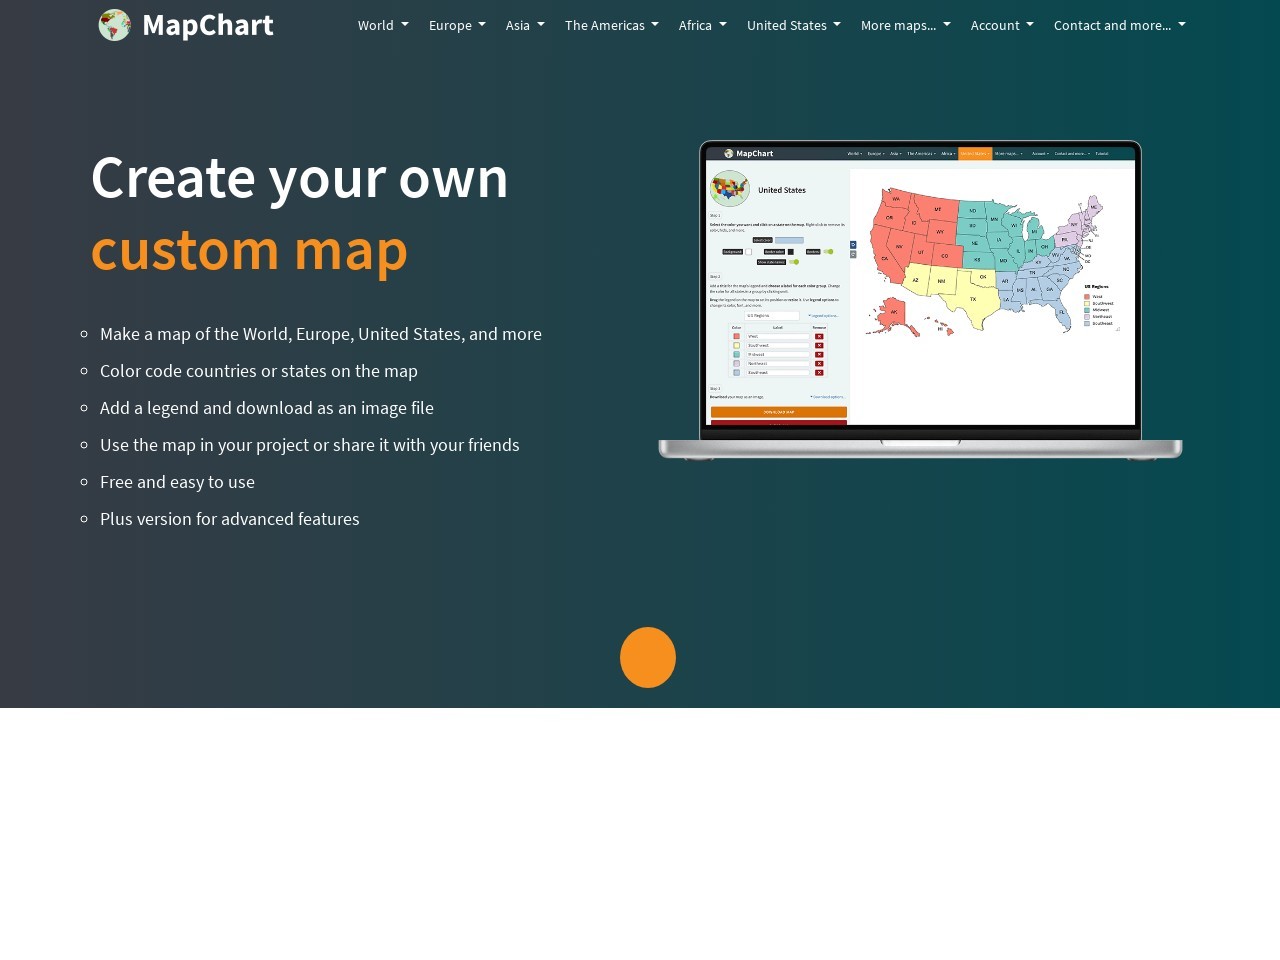Click 'Add a legend and download' bullet
This screenshot has width=1280, height=960.
click(x=267, y=408)
